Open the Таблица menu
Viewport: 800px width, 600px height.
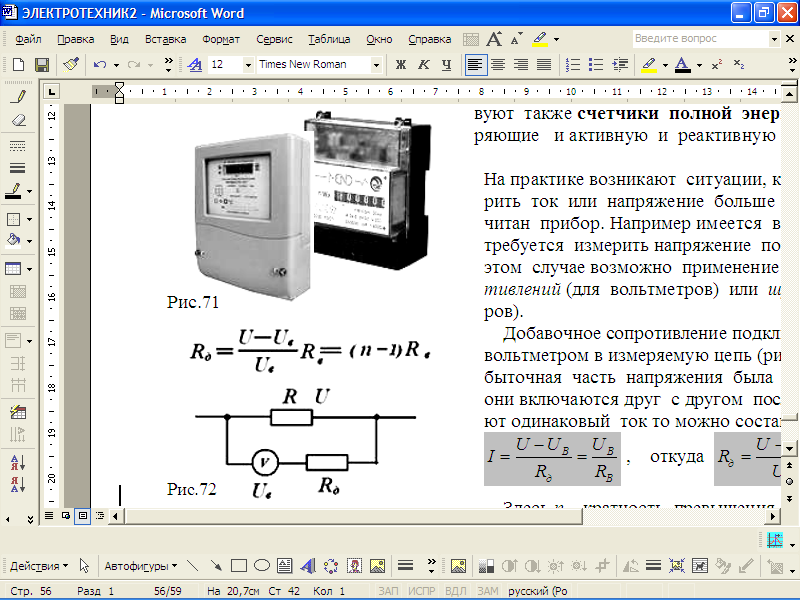click(x=329, y=39)
